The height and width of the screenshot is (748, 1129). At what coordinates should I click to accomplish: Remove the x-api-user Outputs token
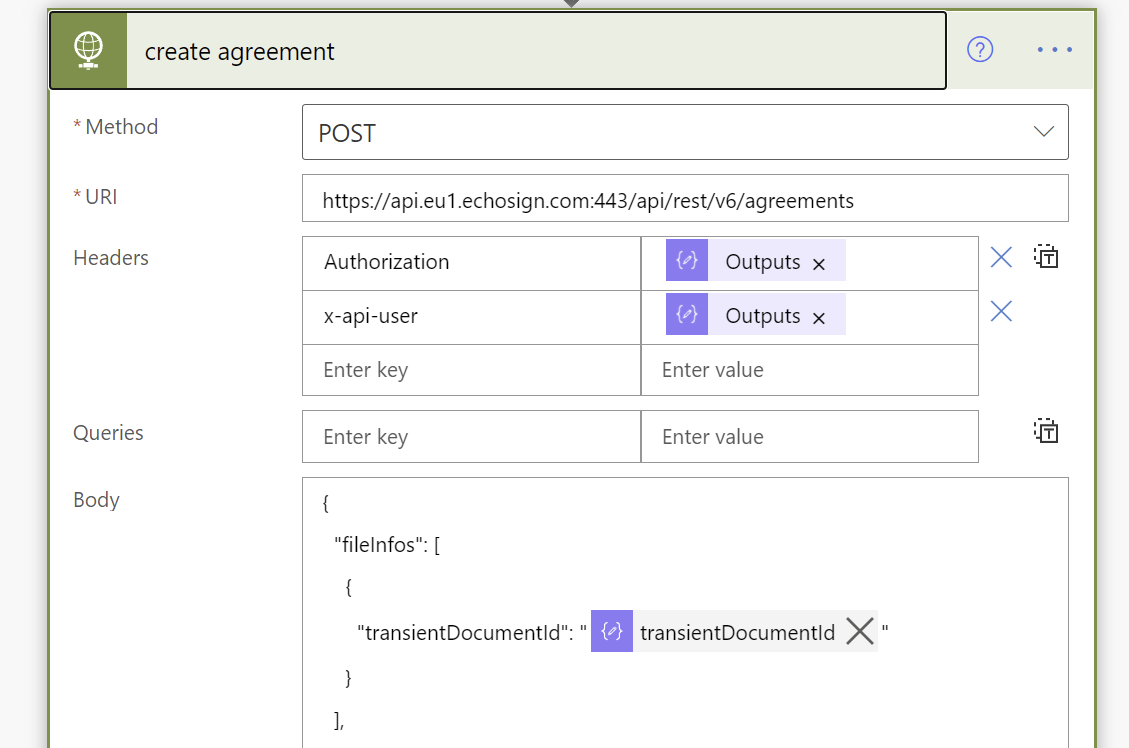tap(818, 316)
